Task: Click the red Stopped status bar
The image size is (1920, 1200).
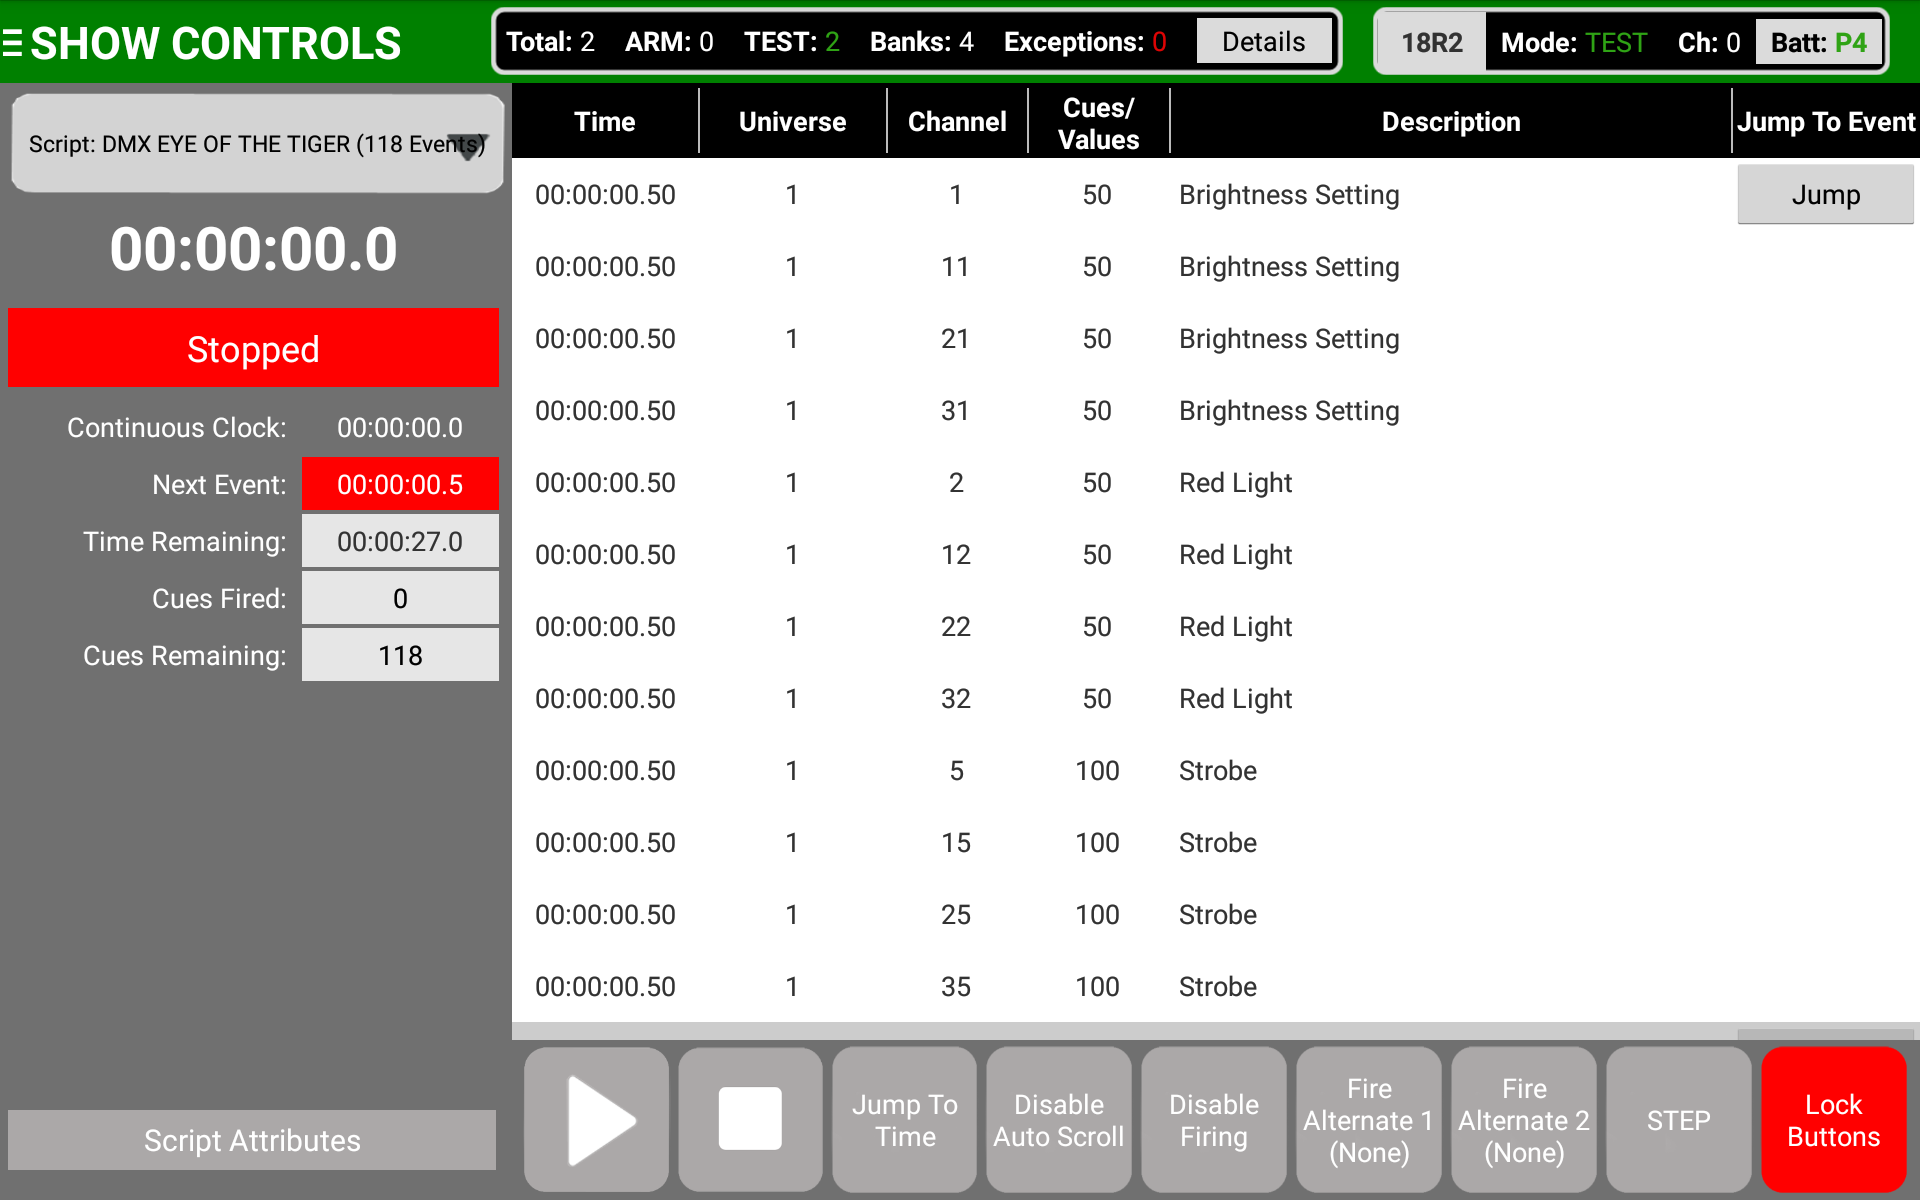Action: point(253,348)
